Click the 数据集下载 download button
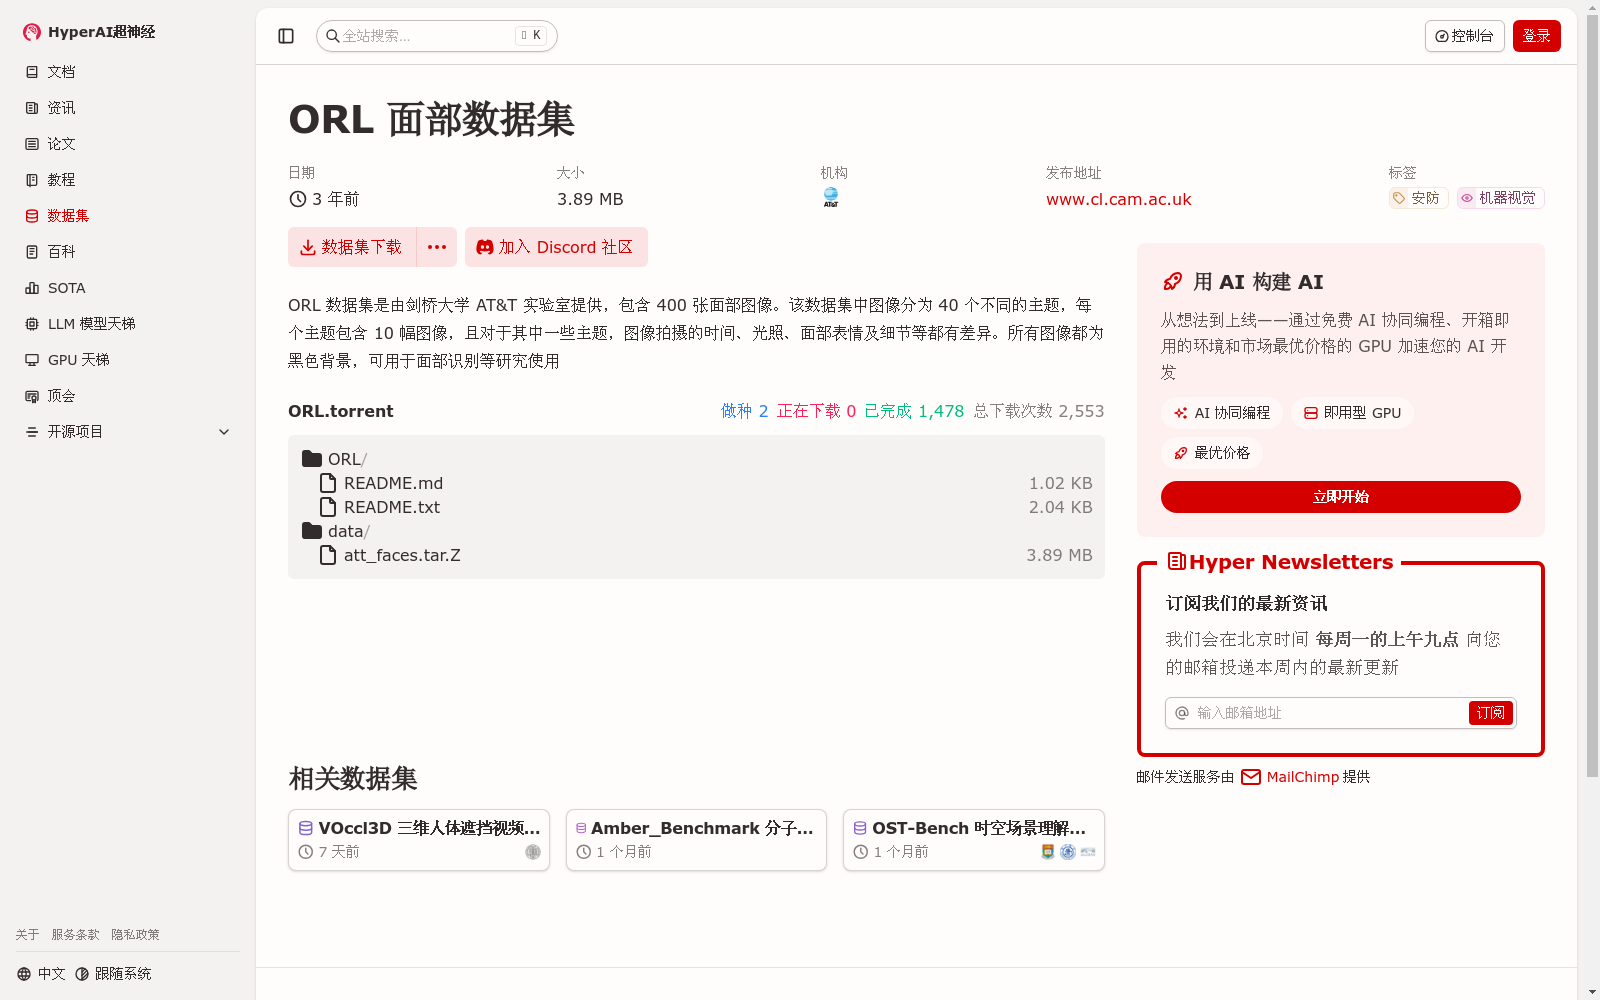 click(351, 247)
